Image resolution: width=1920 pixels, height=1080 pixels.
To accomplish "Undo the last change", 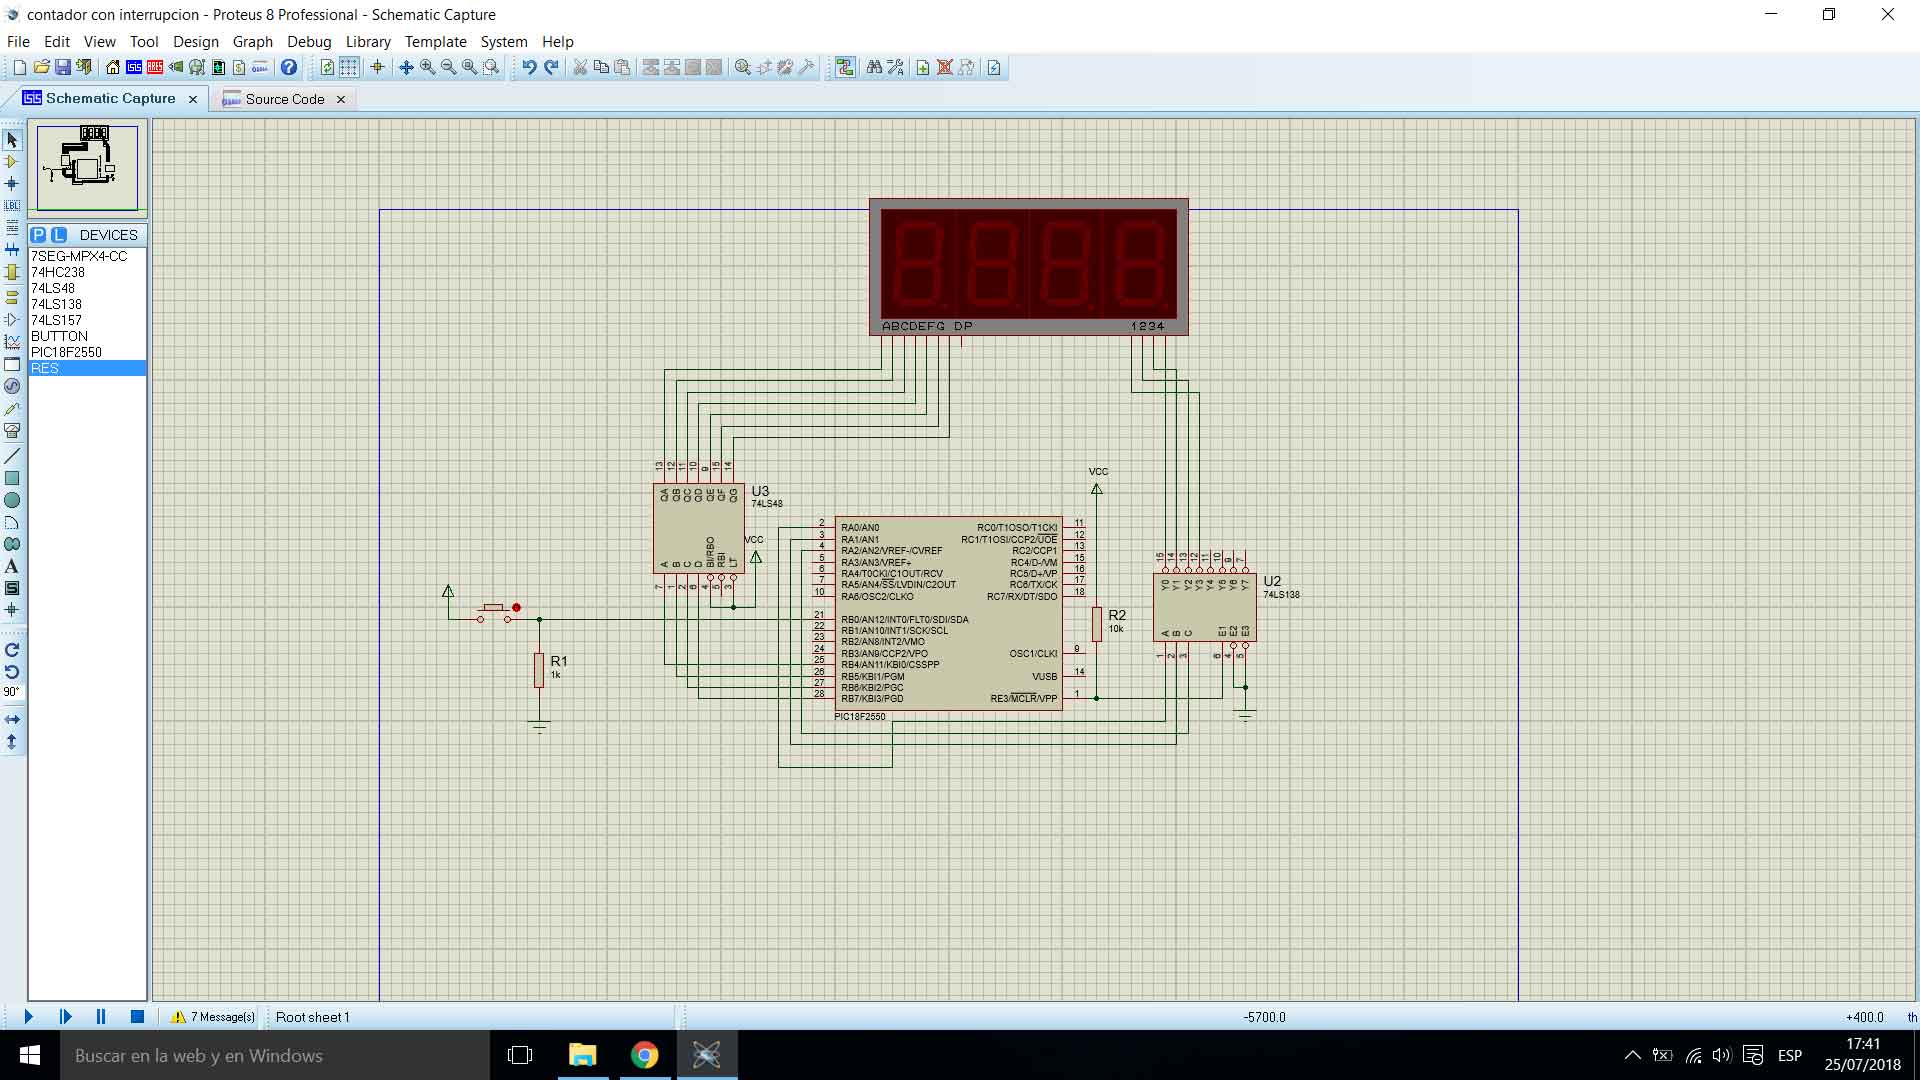I will 529,68.
